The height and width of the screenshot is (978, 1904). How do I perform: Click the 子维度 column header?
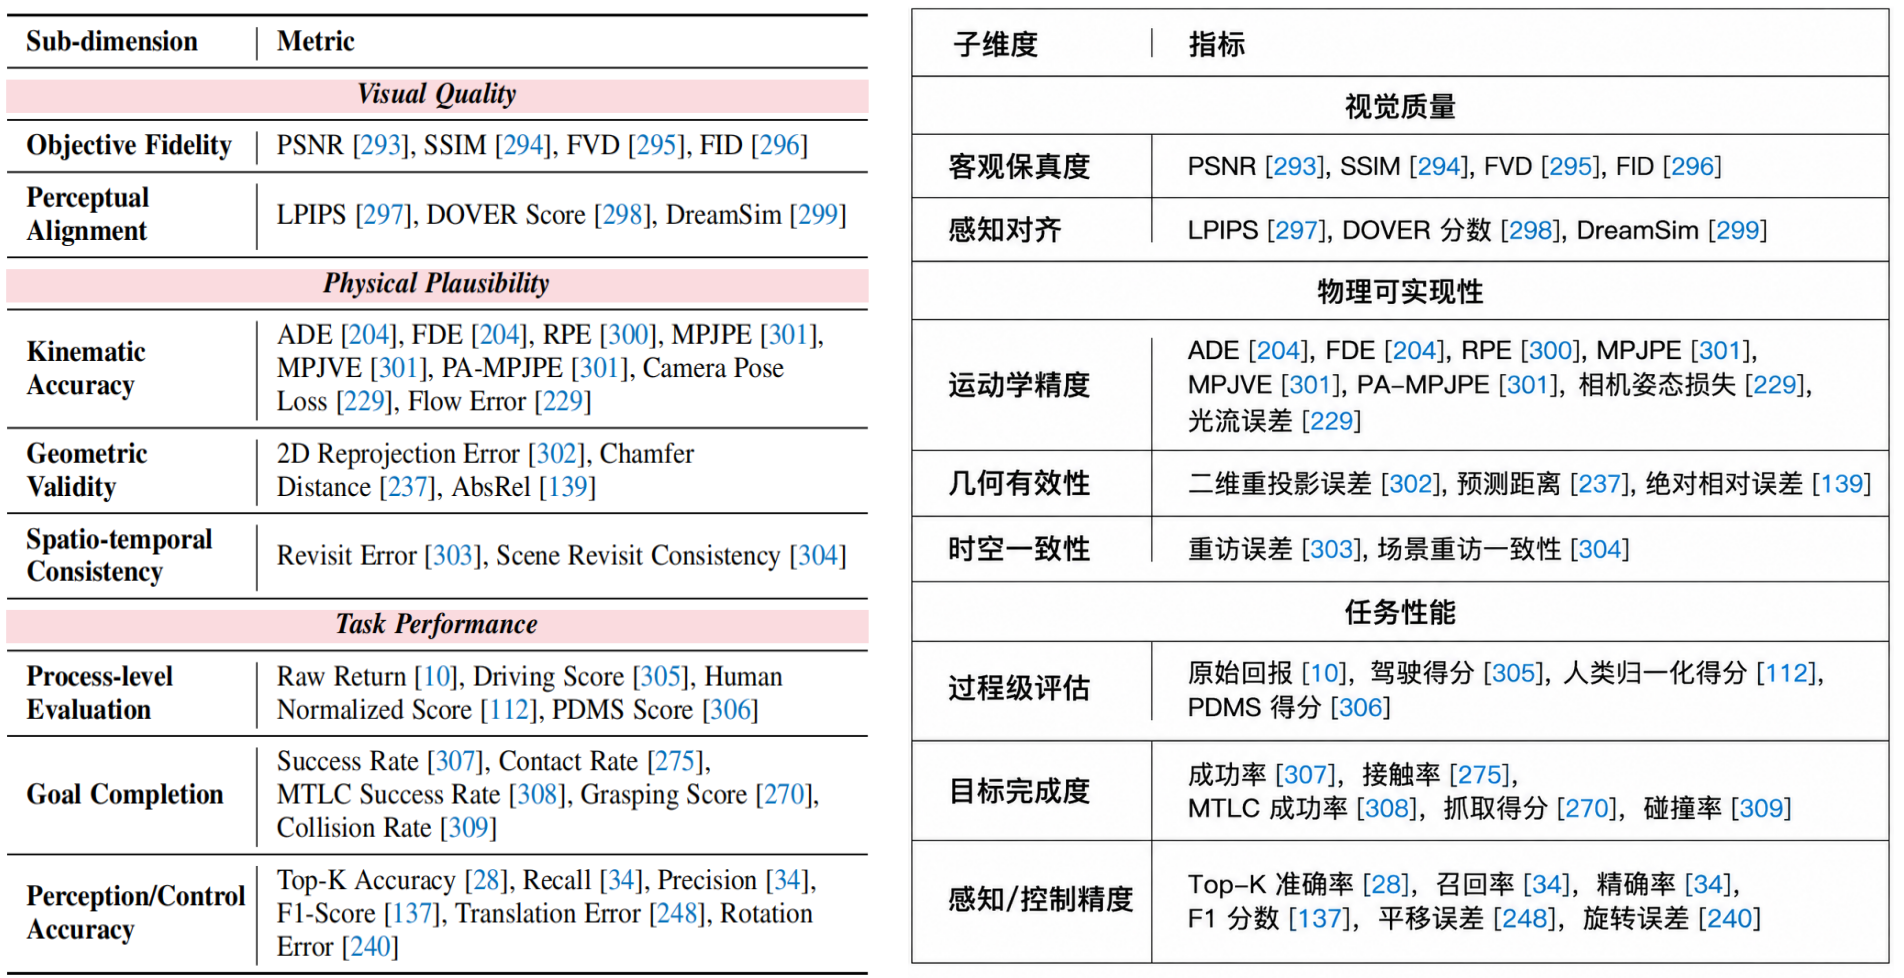pos(996,45)
